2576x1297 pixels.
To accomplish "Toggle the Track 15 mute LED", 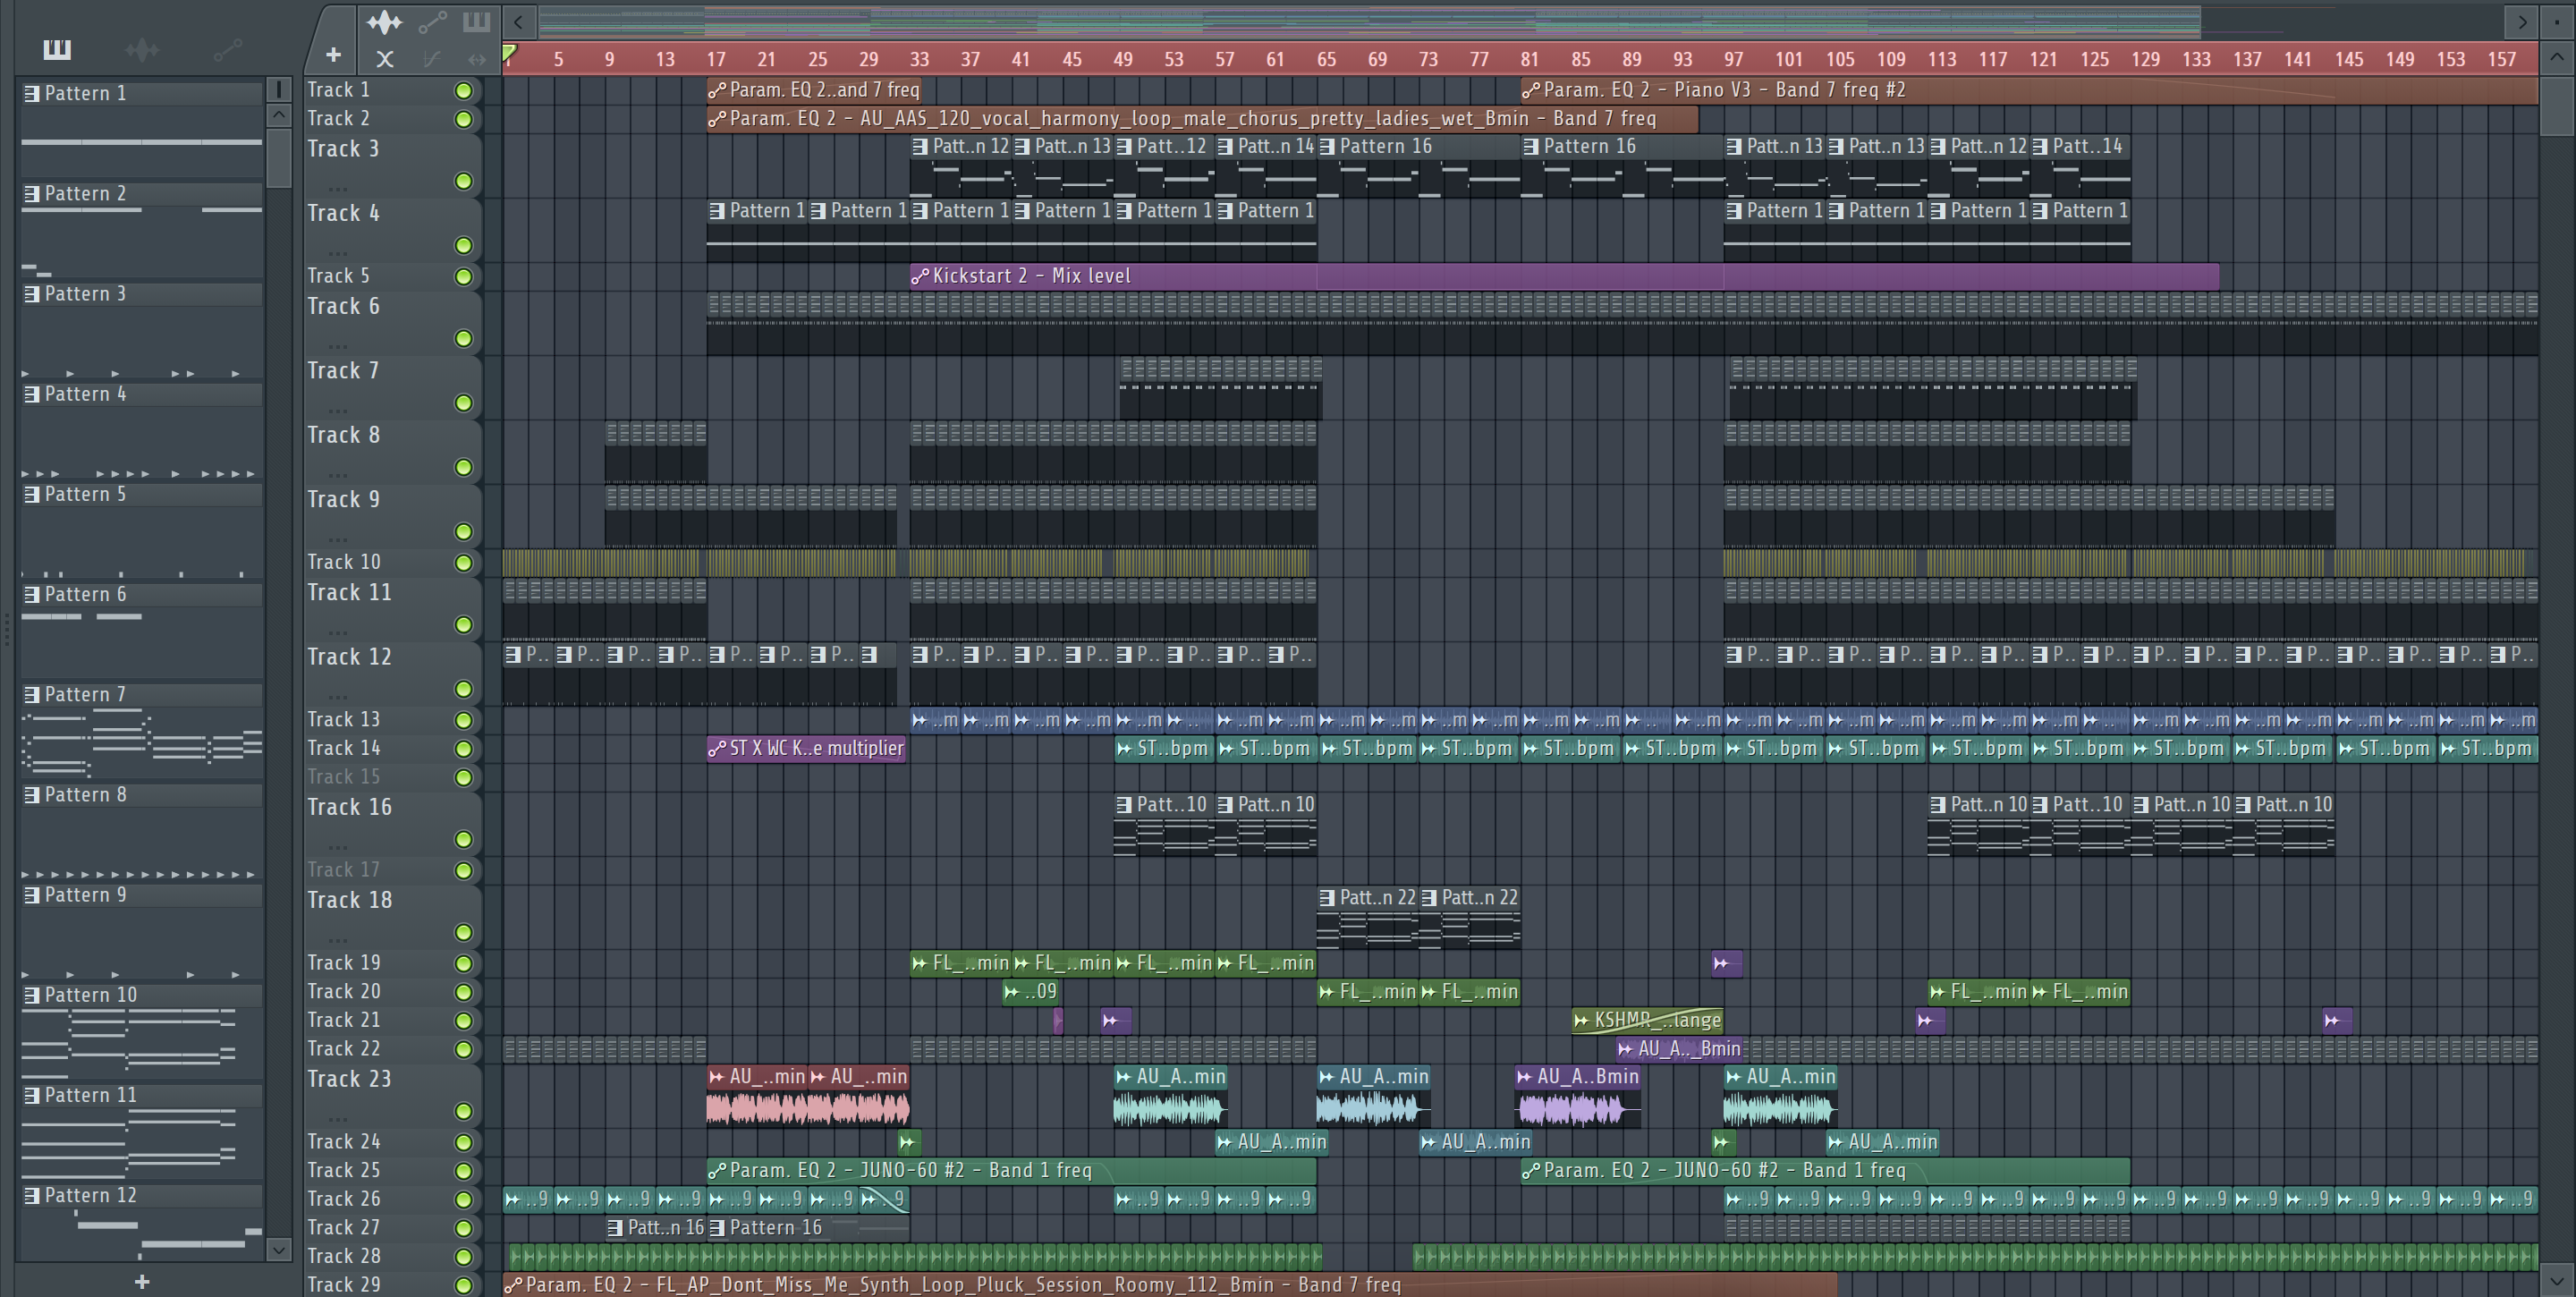I will [x=463, y=777].
